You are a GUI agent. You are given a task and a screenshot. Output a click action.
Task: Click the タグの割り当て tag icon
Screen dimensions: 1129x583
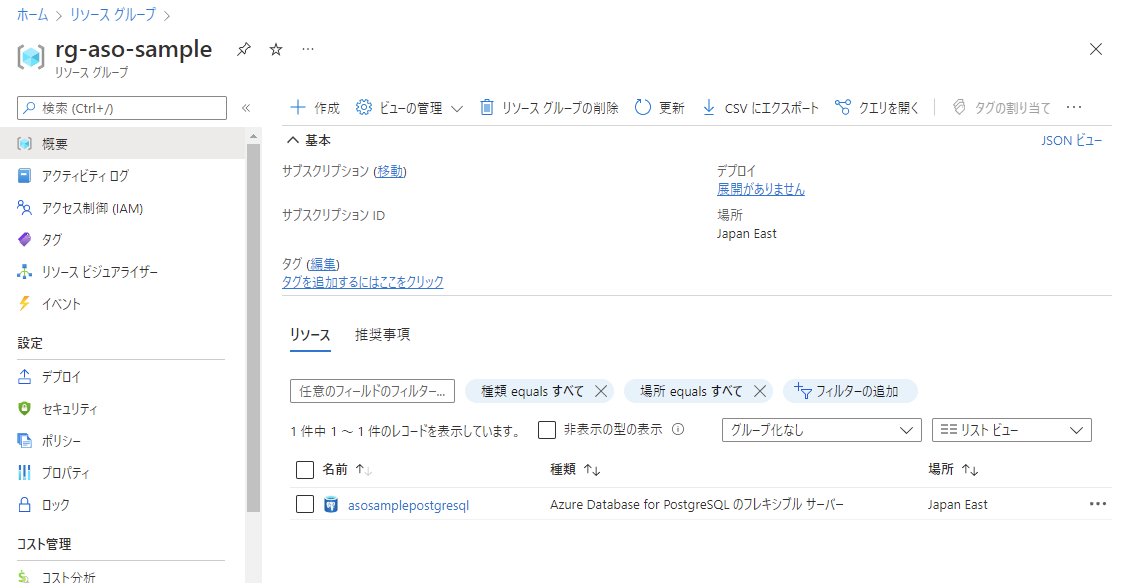click(x=958, y=107)
